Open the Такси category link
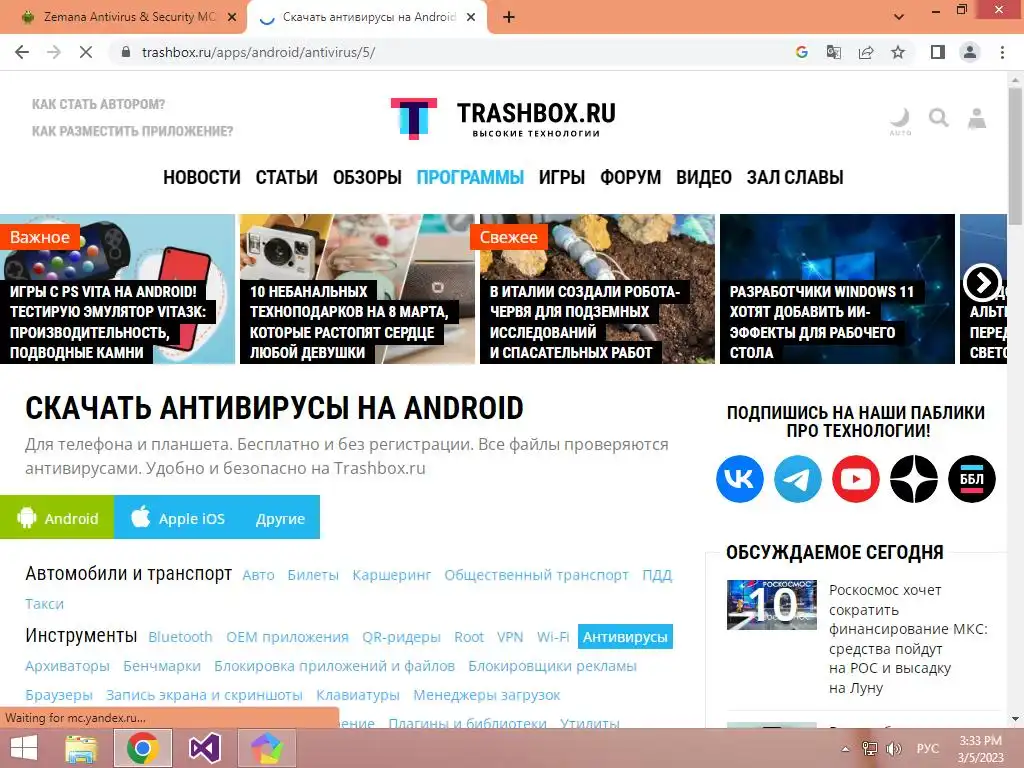 pyautogui.click(x=44, y=604)
